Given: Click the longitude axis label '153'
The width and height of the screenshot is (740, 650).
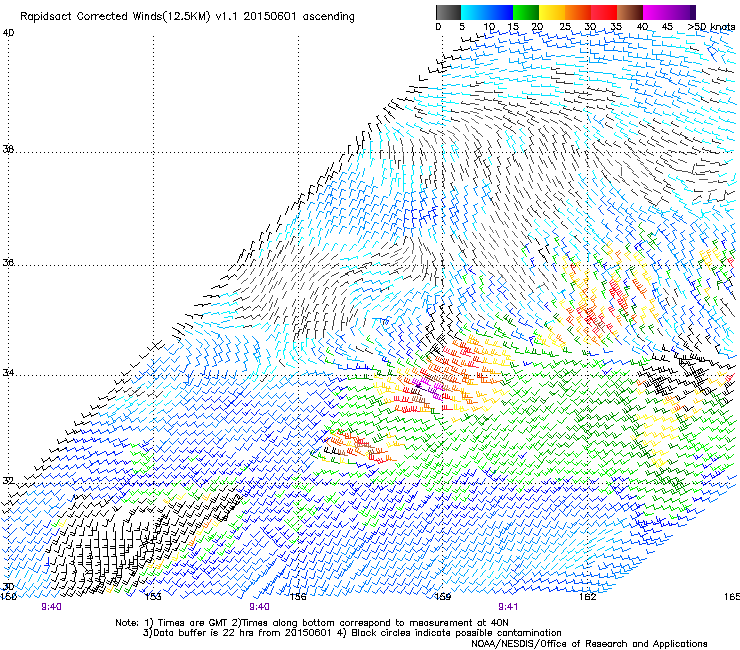Looking at the screenshot, I should 153,597.
